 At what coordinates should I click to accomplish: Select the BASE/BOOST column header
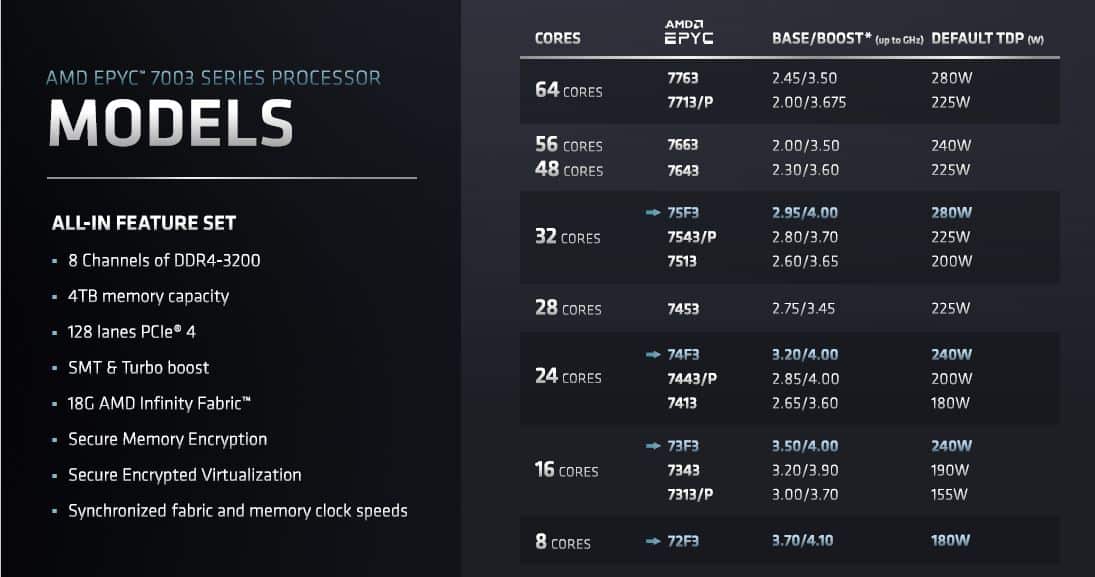point(847,38)
